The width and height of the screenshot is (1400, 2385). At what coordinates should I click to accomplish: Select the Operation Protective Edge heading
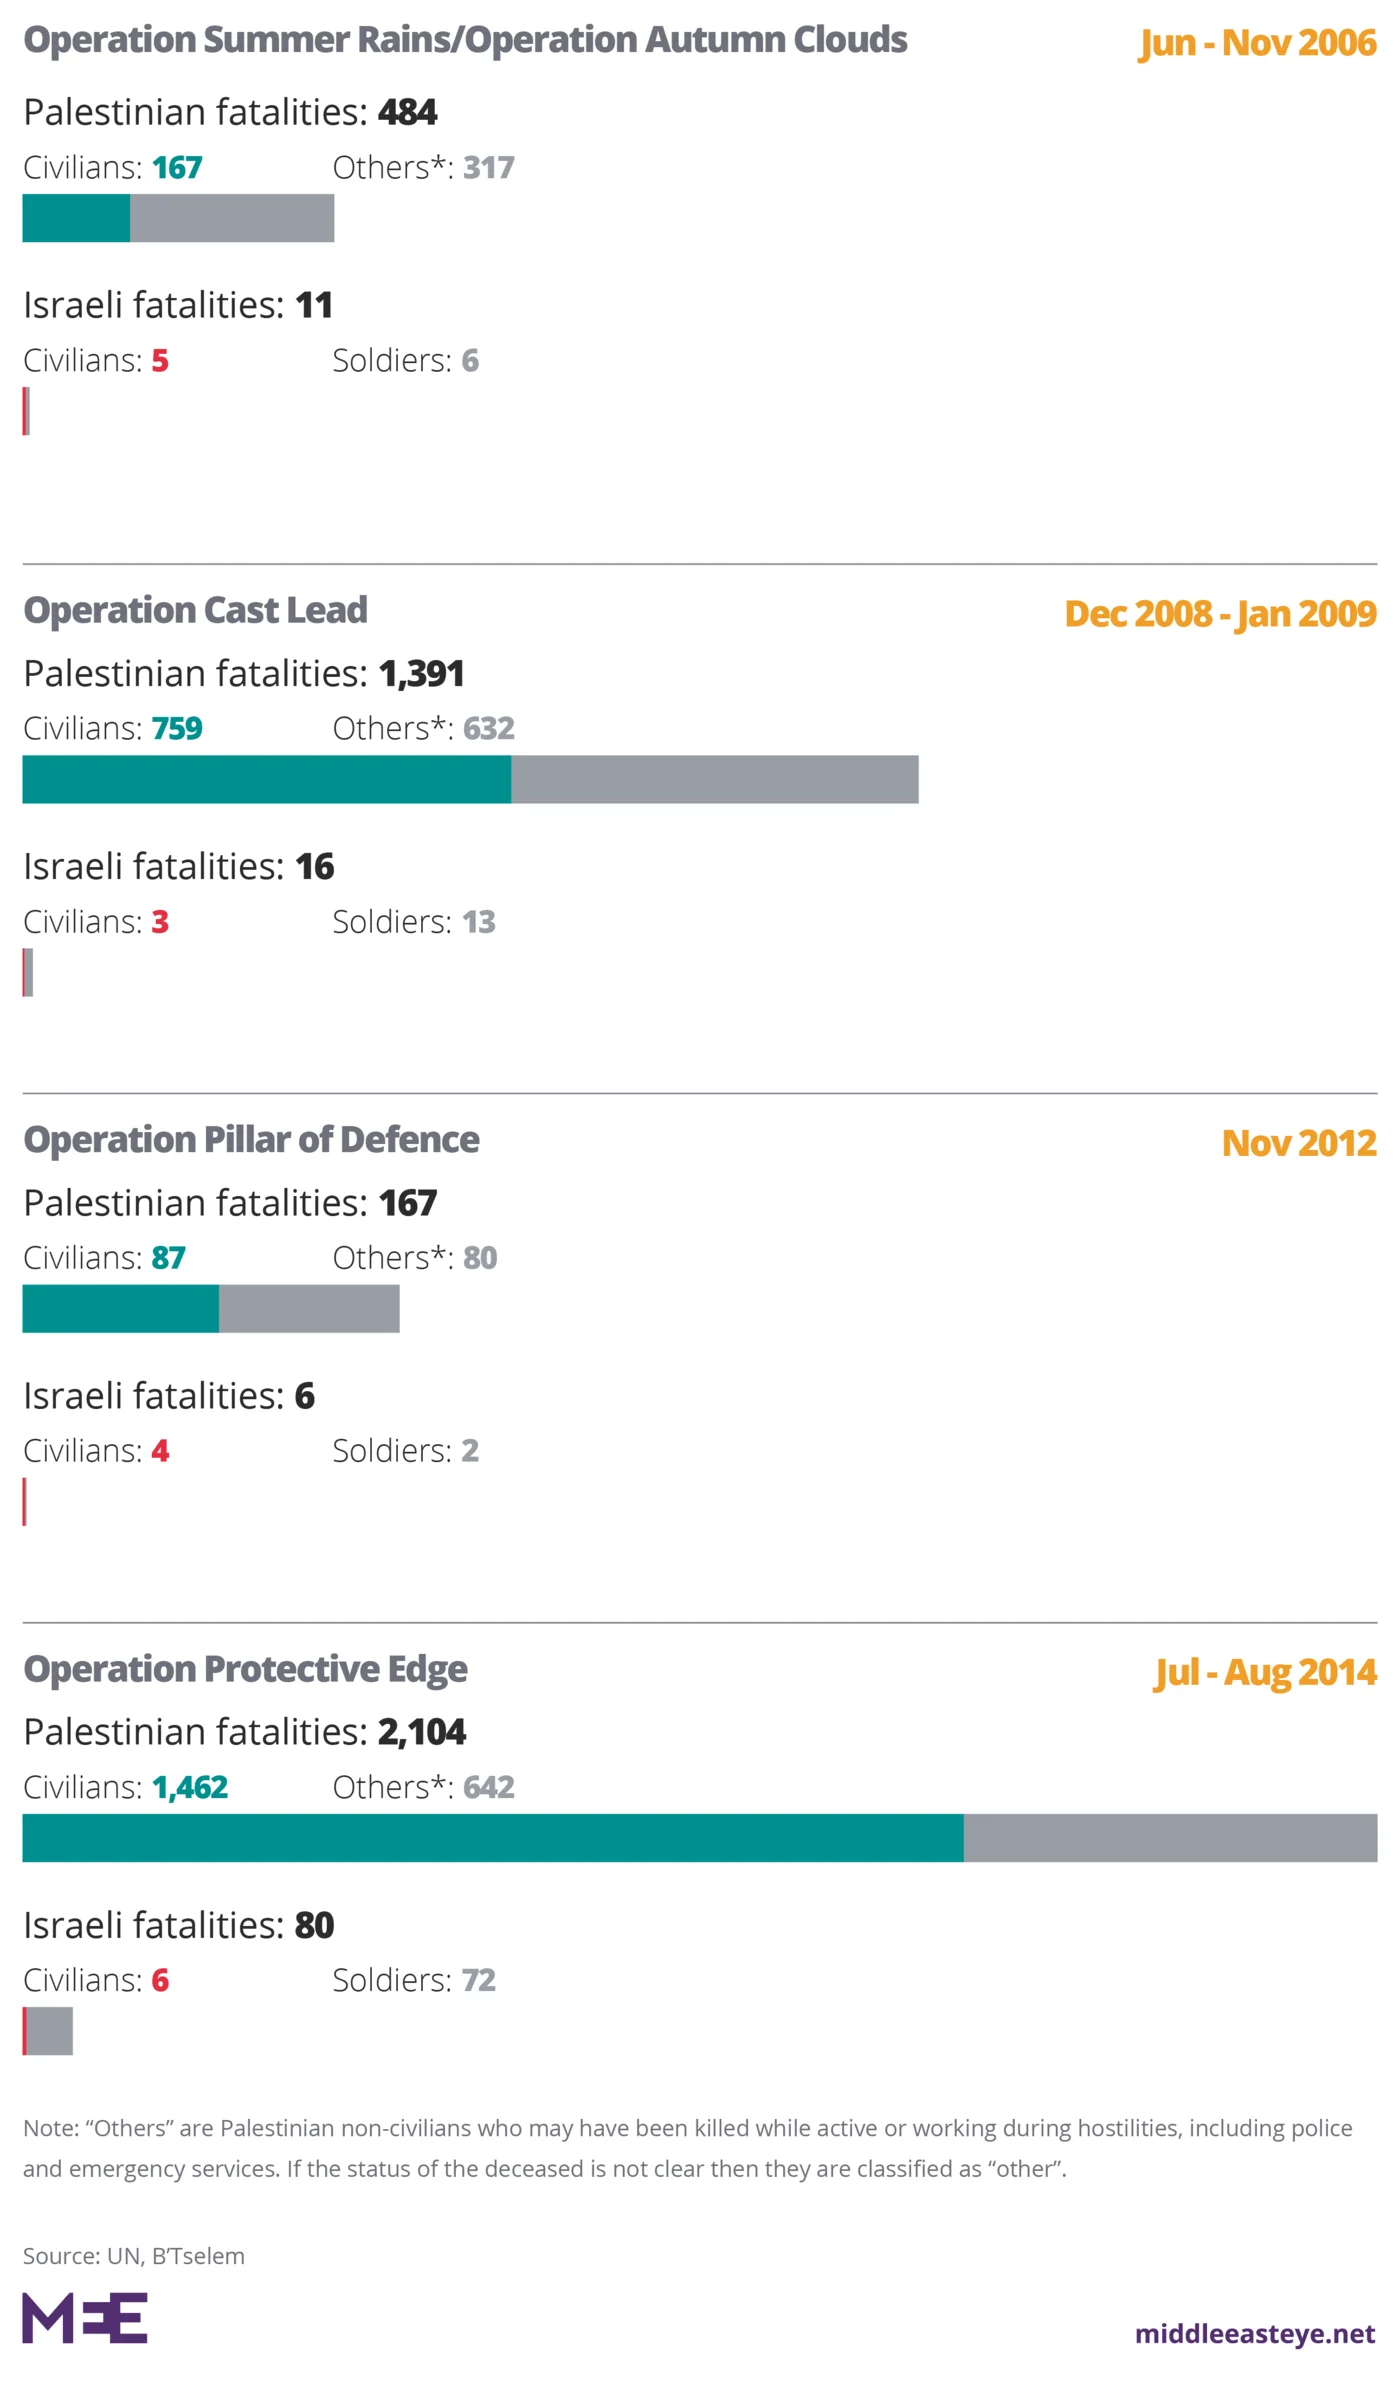tap(246, 1669)
